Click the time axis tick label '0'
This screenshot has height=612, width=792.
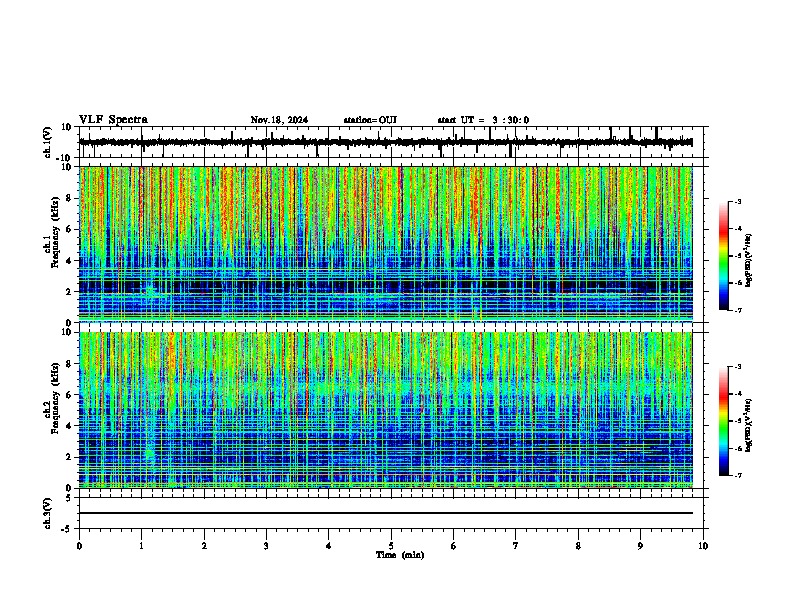click(x=79, y=546)
